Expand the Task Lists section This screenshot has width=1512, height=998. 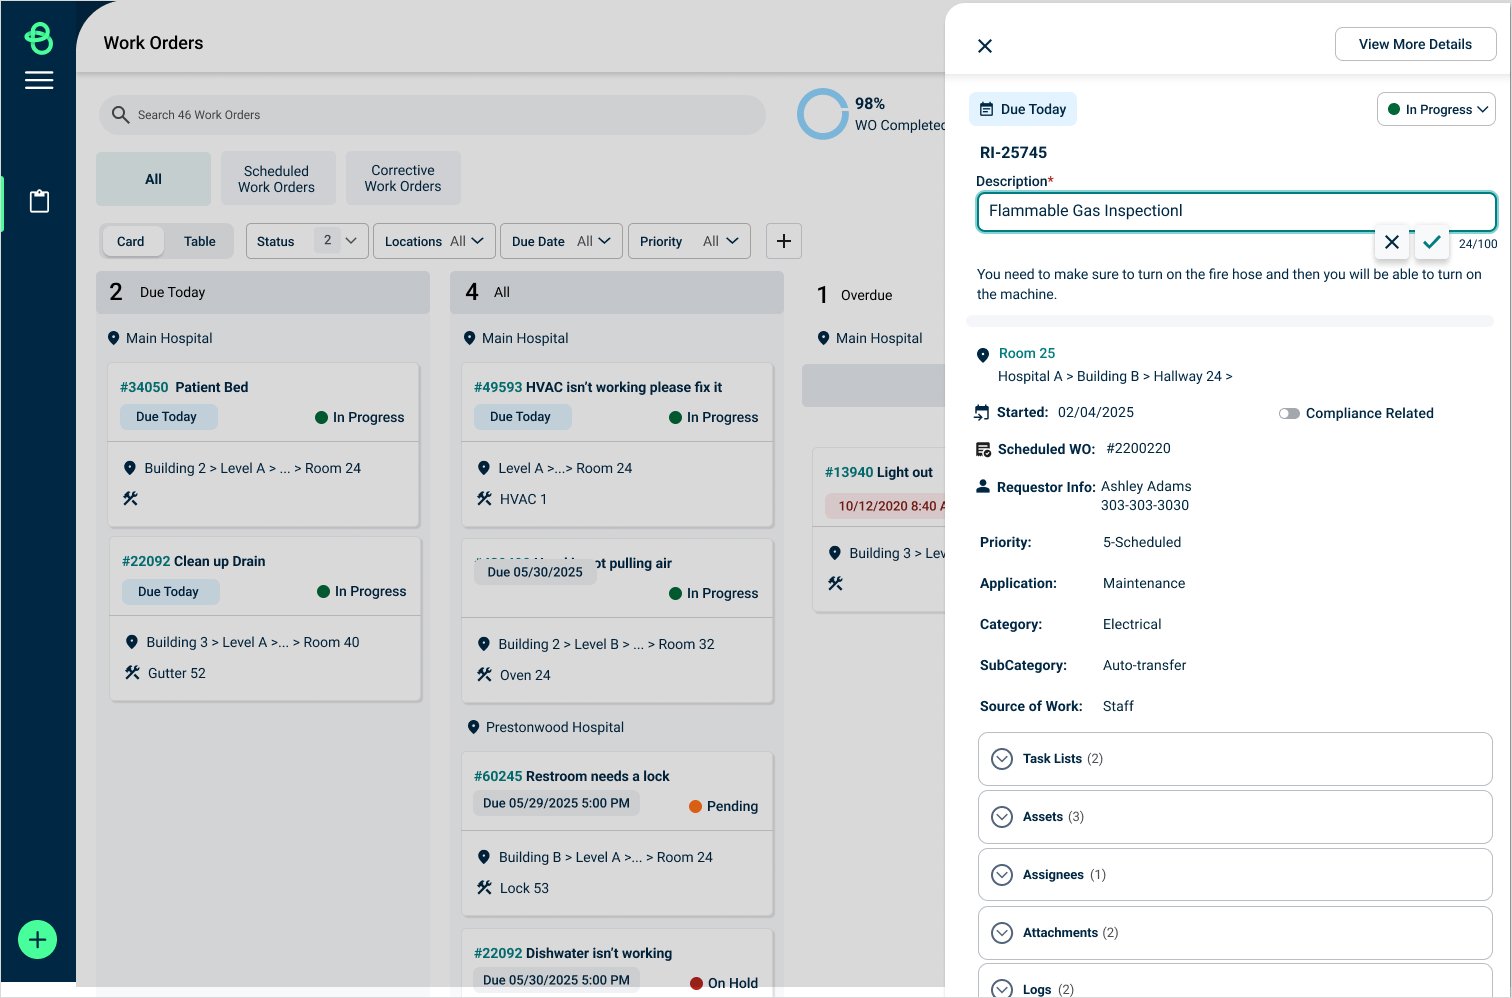coord(1235,759)
